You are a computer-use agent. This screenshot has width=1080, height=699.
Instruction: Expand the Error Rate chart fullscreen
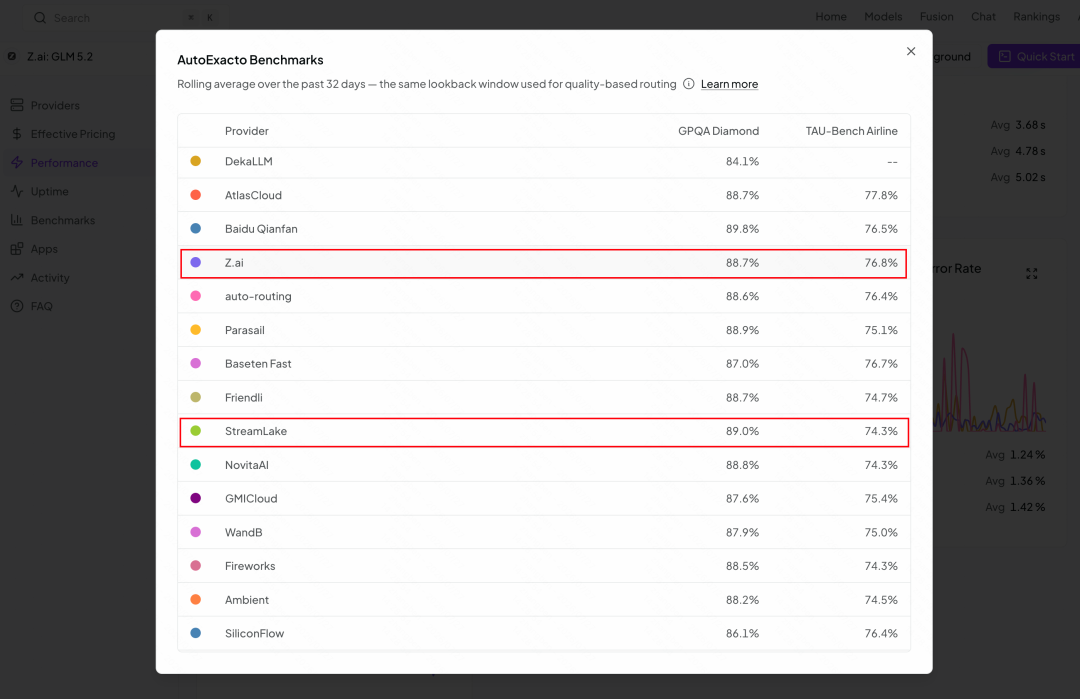1032,274
